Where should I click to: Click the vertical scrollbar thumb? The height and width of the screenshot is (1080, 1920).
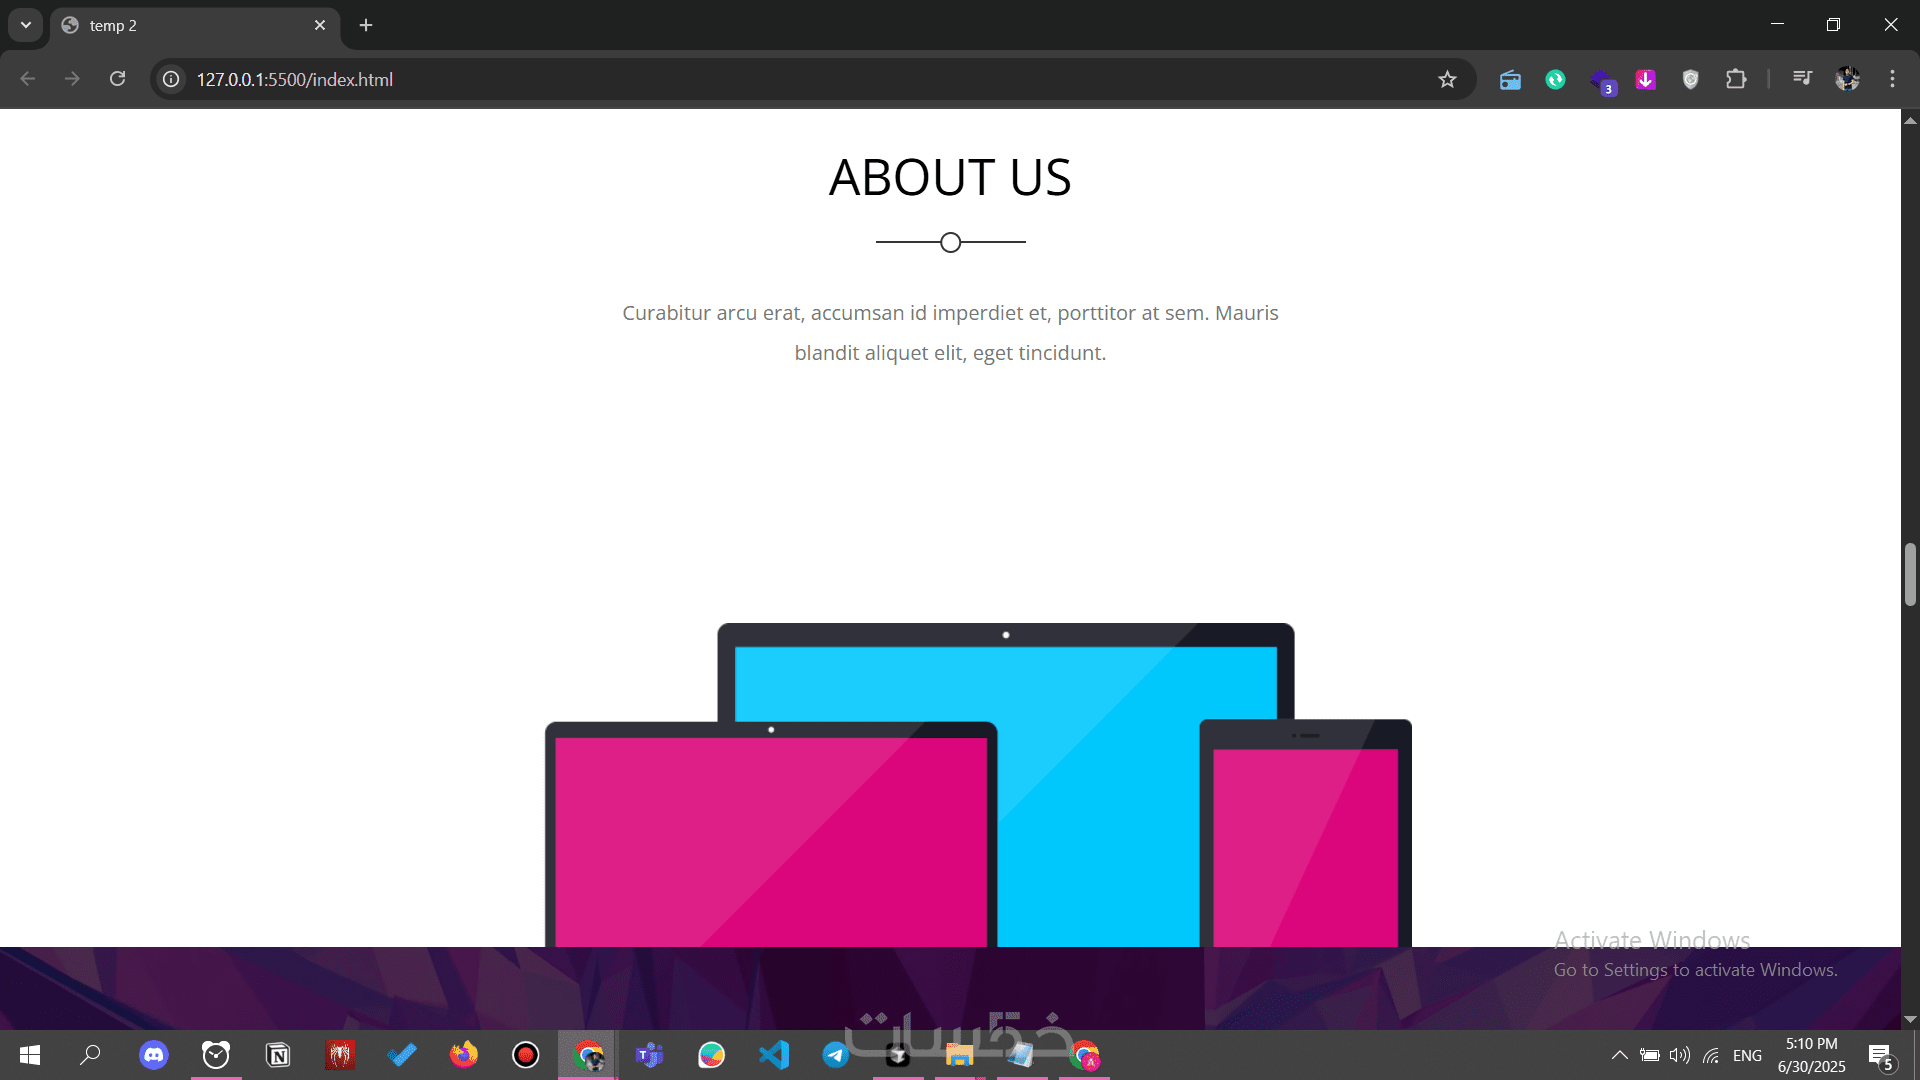pos(1910,574)
